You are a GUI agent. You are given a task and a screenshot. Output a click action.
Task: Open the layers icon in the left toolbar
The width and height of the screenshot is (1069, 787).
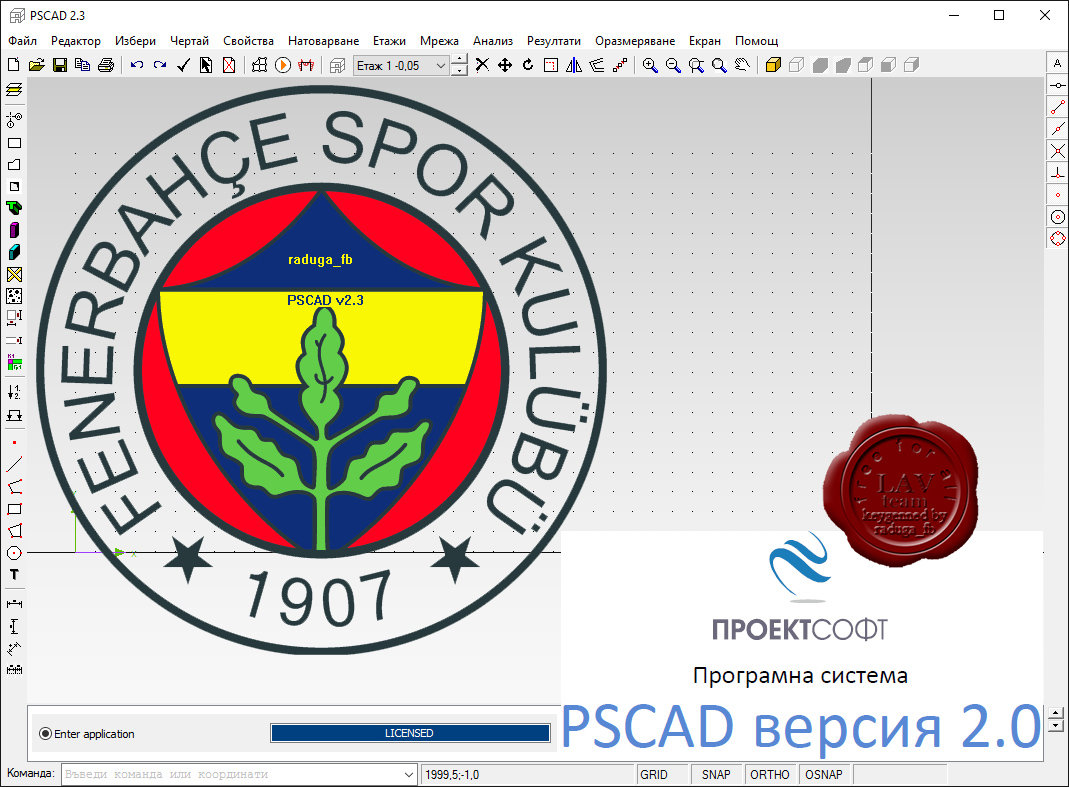pyautogui.click(x=14, y=90)
